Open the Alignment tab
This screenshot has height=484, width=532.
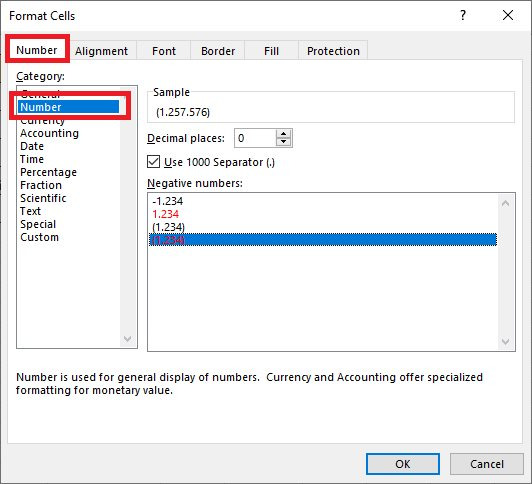coord(101,51)
